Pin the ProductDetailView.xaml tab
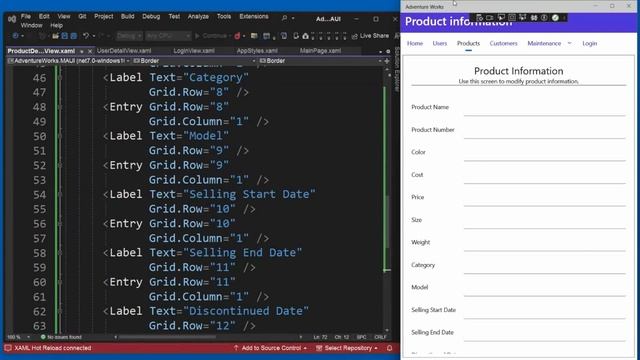The height and width of the screenshot is (360, 640). pyautogui.click(x=82, y=51)
